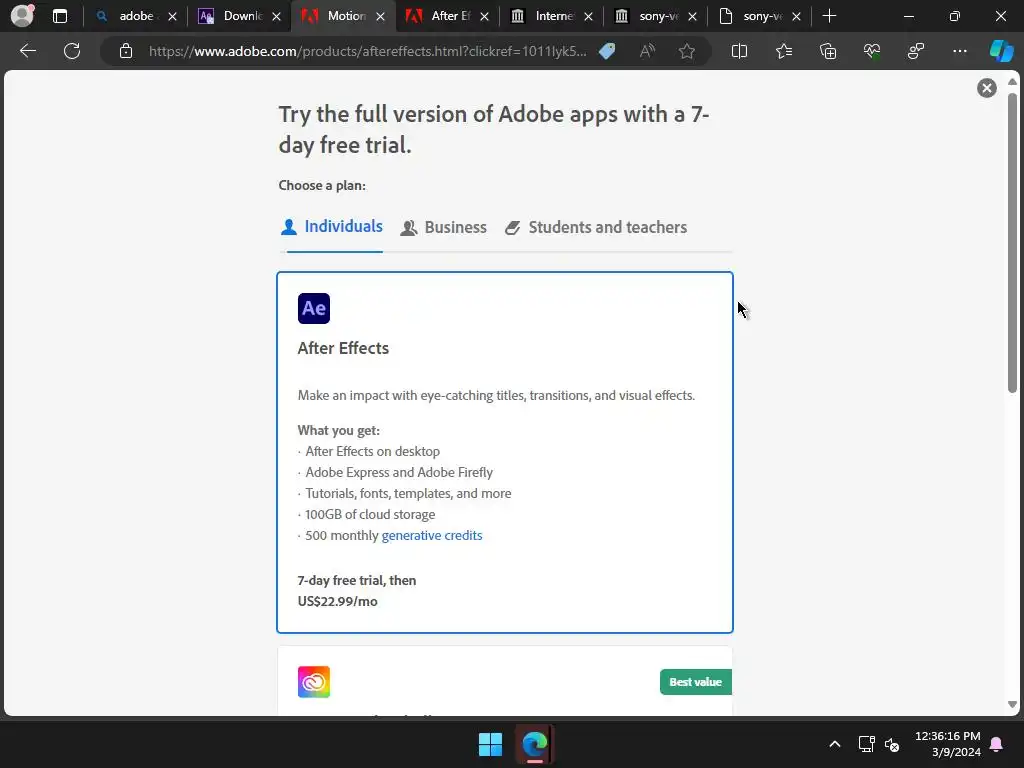Open the tab actions menu icon
1024x768 pixels.
tap(60, 16)
